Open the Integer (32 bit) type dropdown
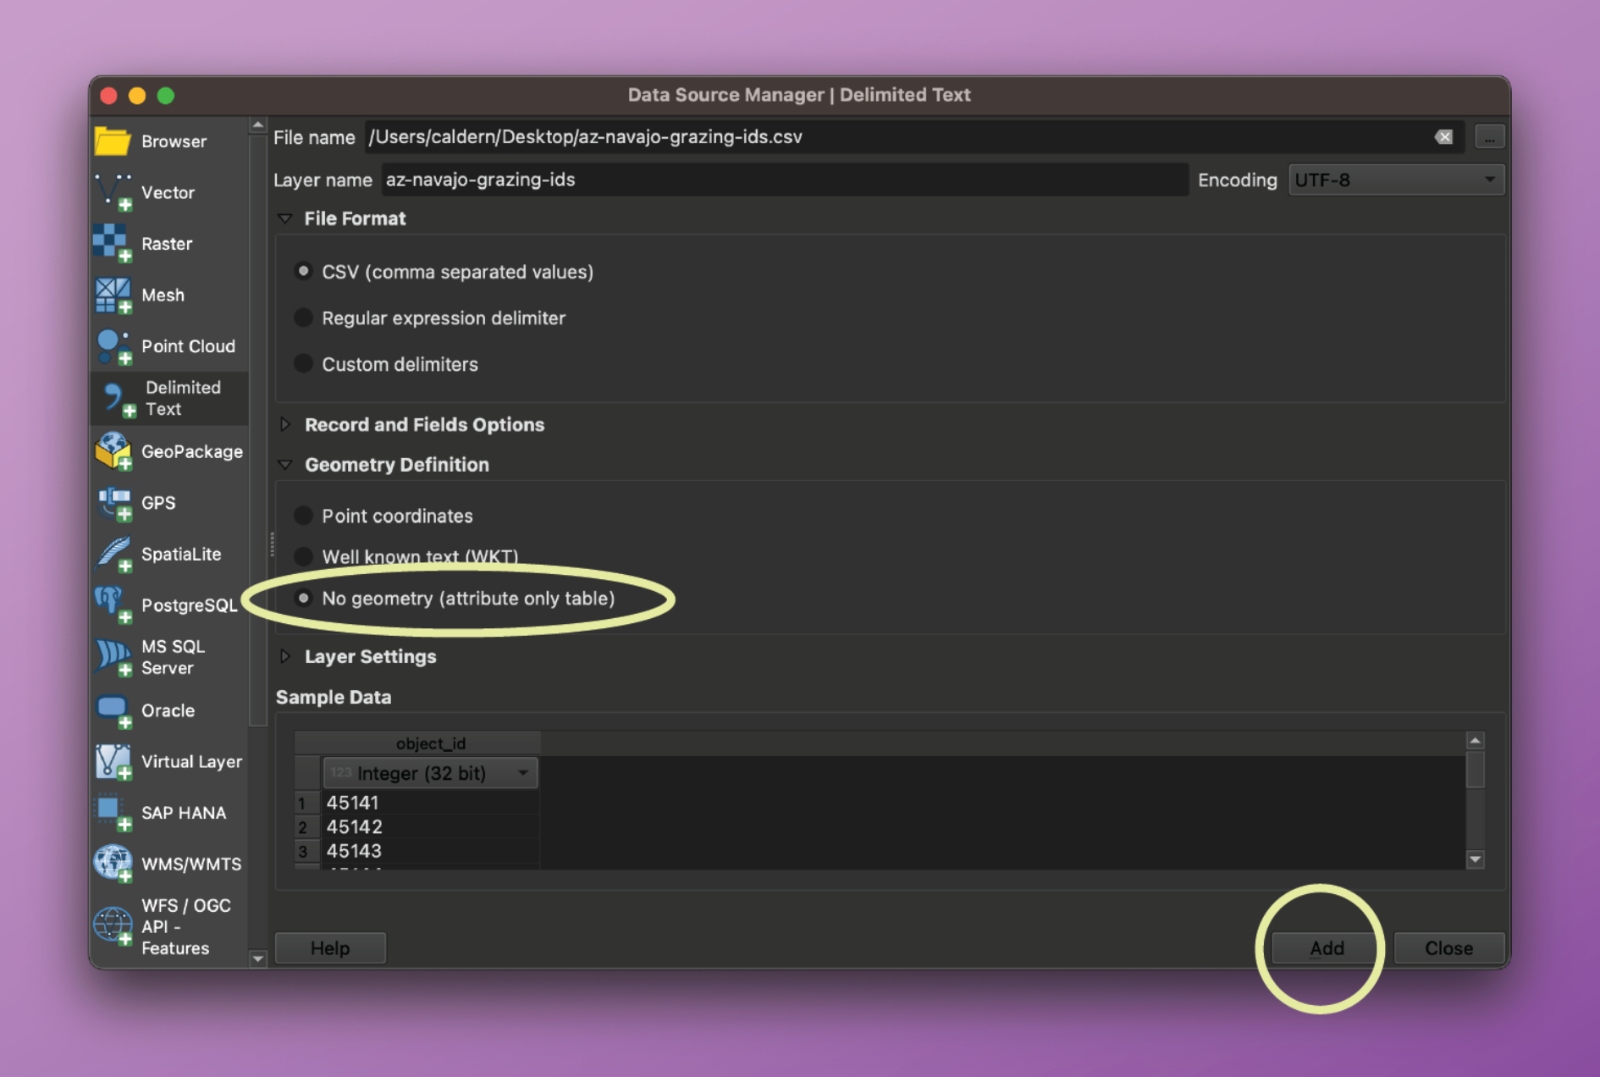Viewport: 1600px width, 1077px height. [430, 773]
